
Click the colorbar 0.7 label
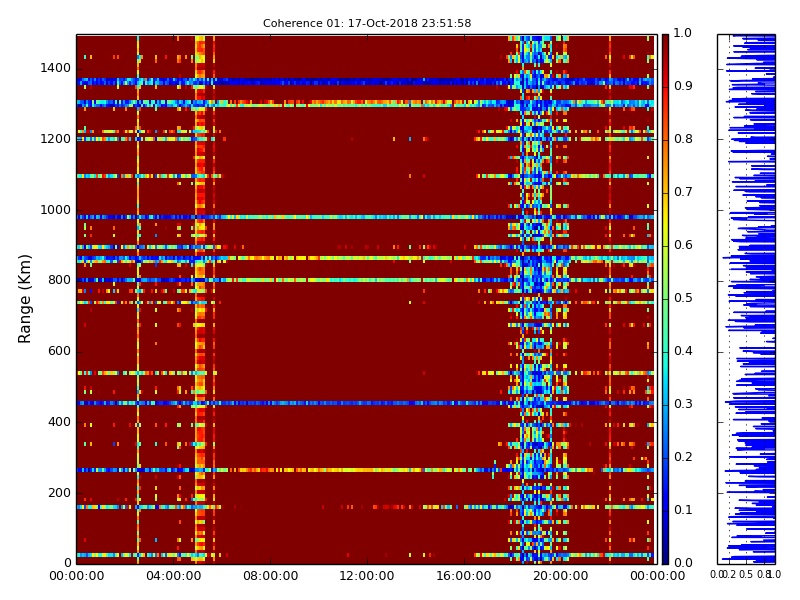pyautogui.click(x=683, y=192)
